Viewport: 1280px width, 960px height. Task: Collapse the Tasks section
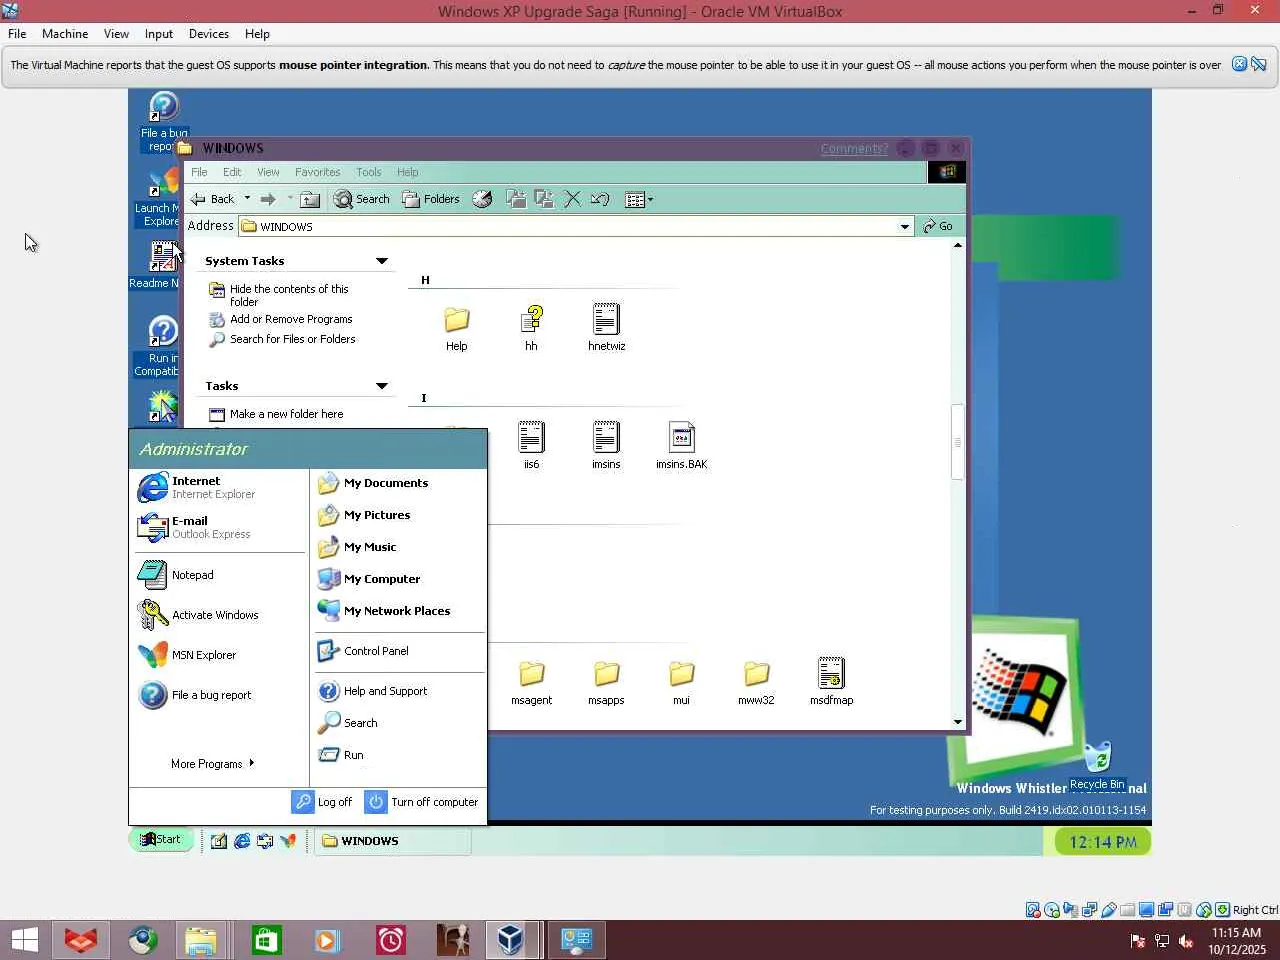tap(381, 386)
